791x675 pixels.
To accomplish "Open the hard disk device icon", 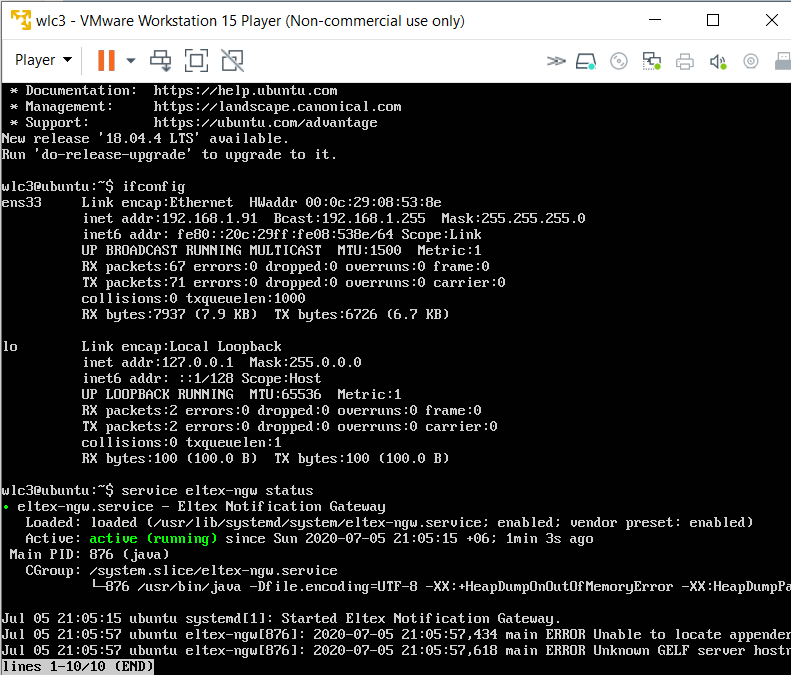I will pos(586,62).
